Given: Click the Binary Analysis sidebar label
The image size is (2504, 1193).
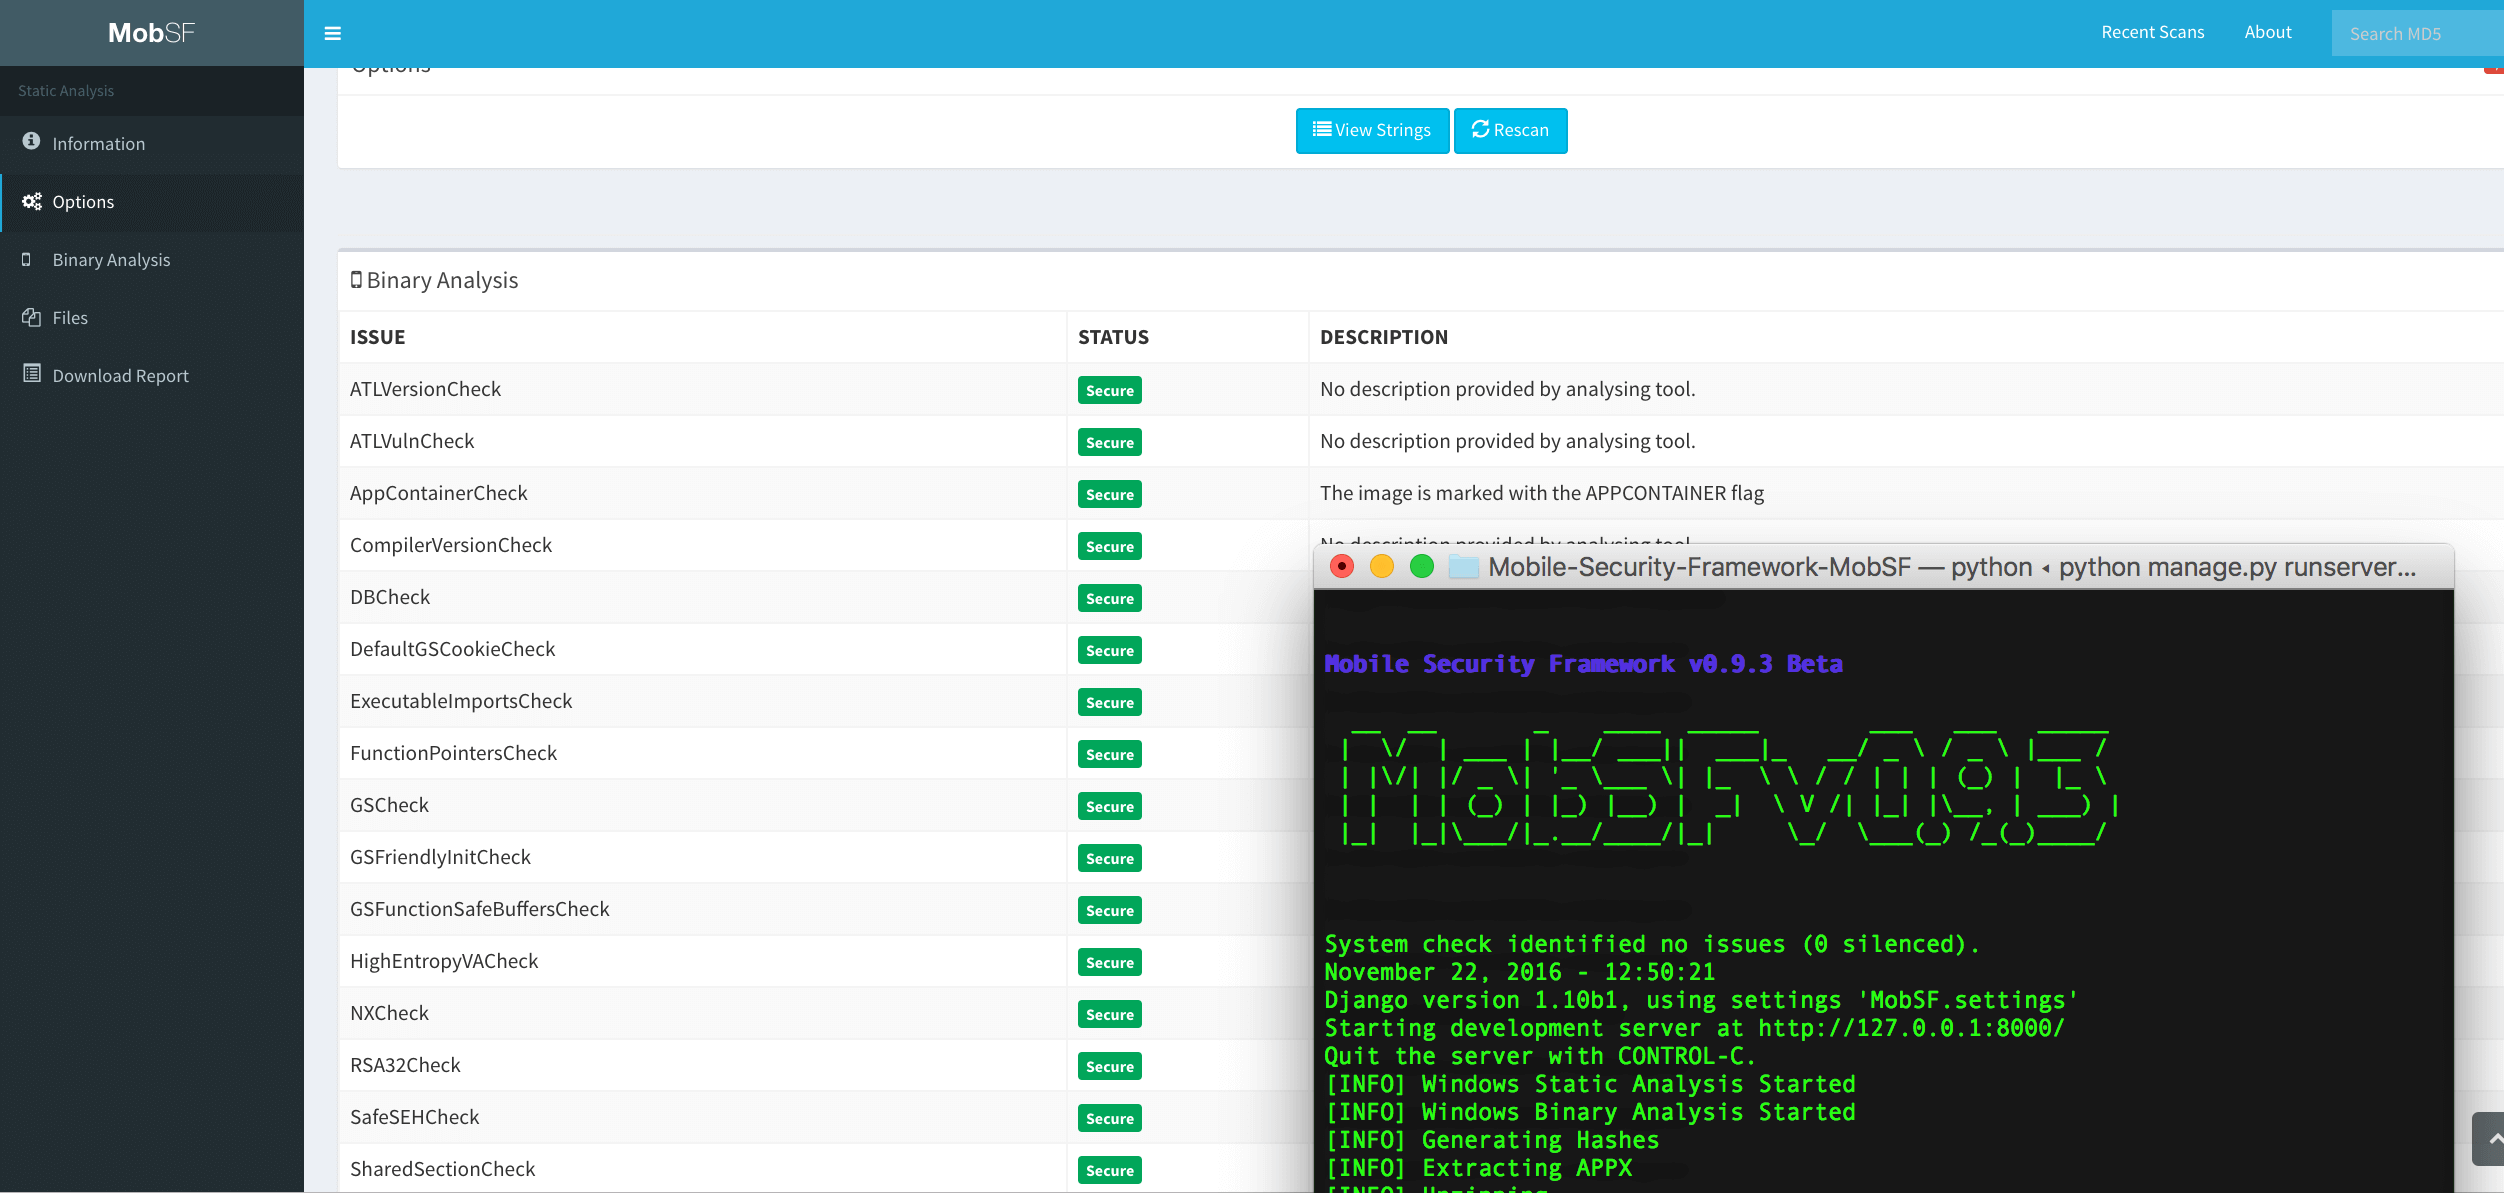Looking at the screenshot, I should (111, 260).
